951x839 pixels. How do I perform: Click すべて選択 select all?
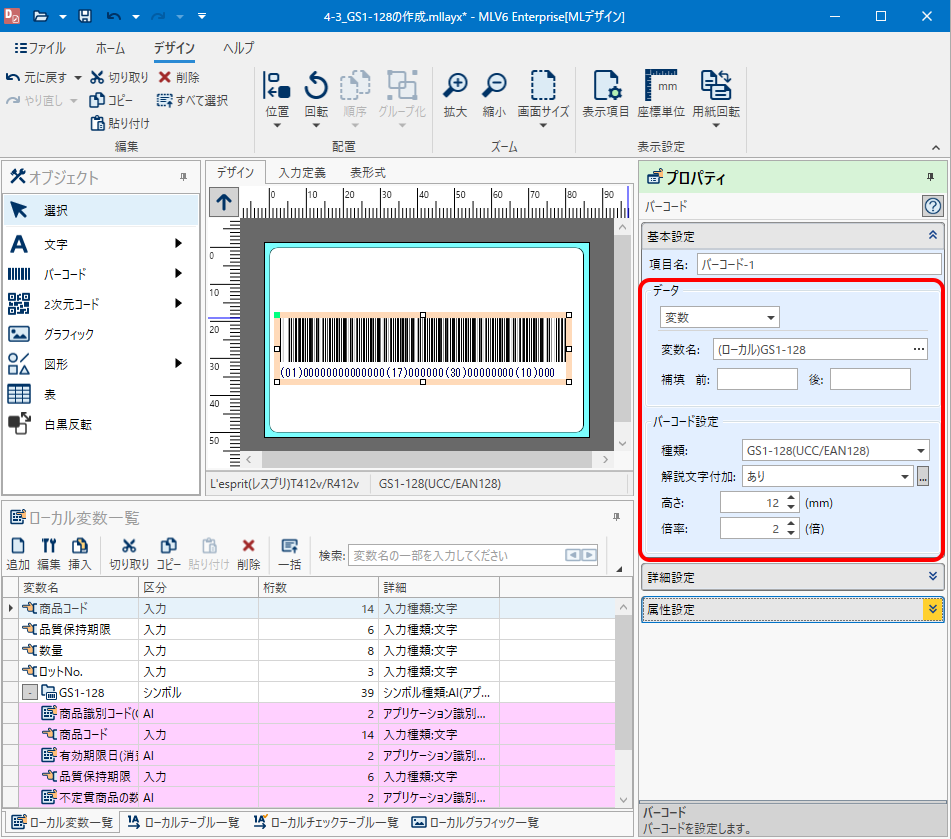pyautogui.click(x=192, y=100)
